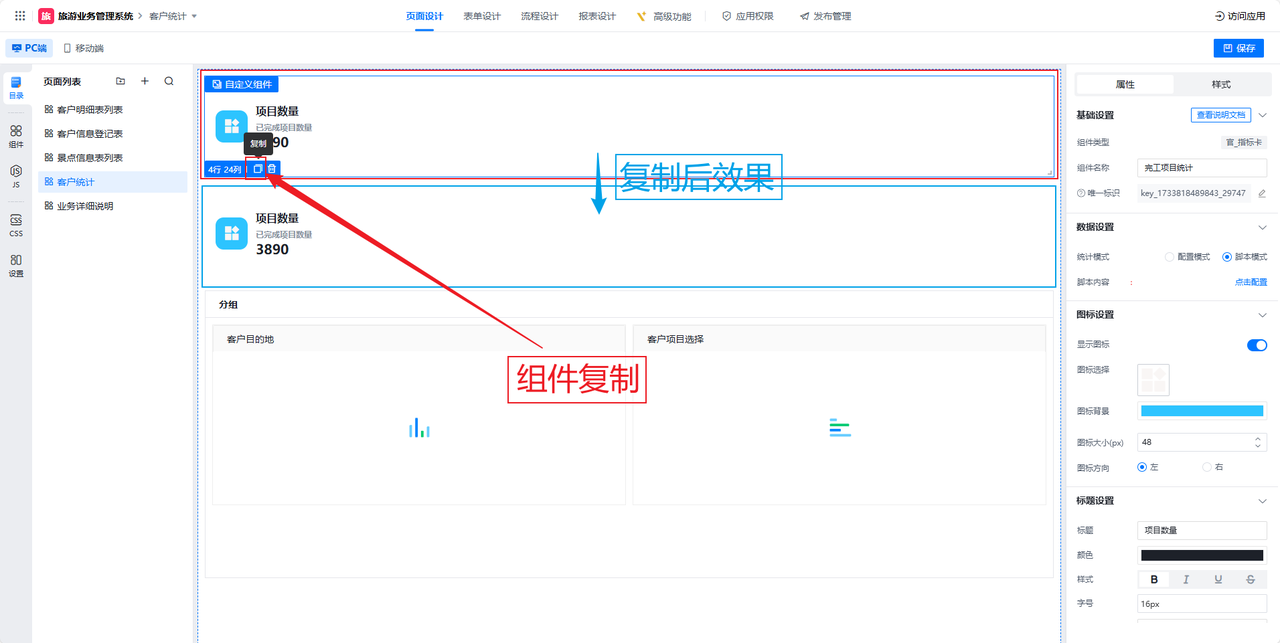Screen dimensions: 1280x643
Task: Collapse the 图标设置 section
Action: 1262,315
